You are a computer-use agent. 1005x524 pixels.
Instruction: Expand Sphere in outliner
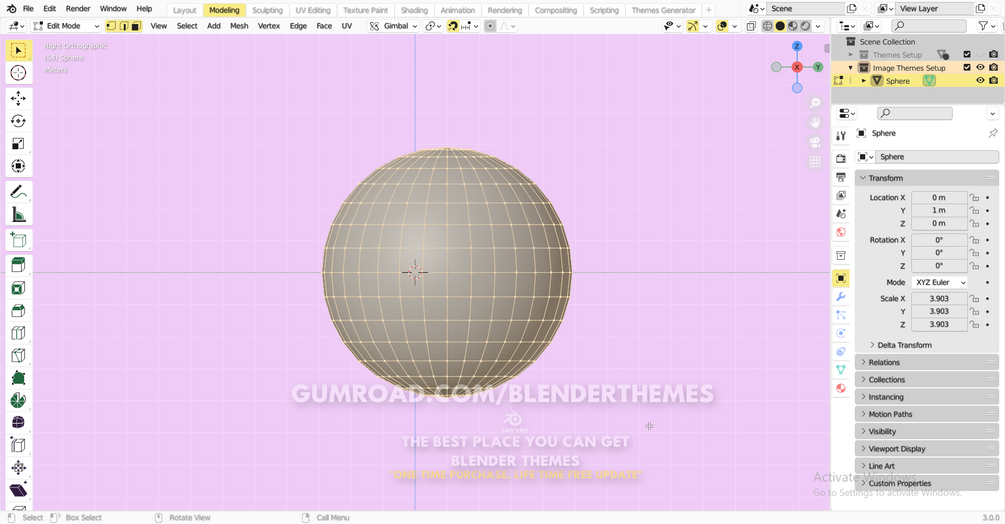(864, 81)
